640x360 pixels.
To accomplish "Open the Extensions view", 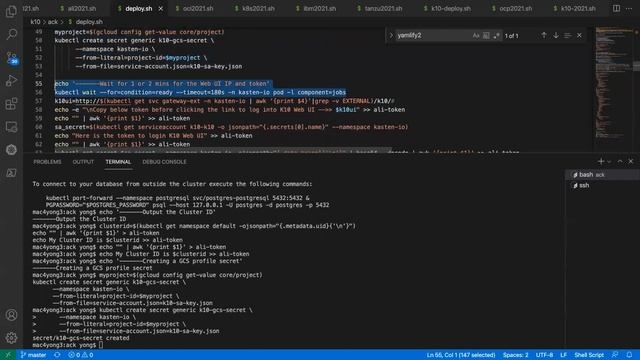I will [11, 104].
